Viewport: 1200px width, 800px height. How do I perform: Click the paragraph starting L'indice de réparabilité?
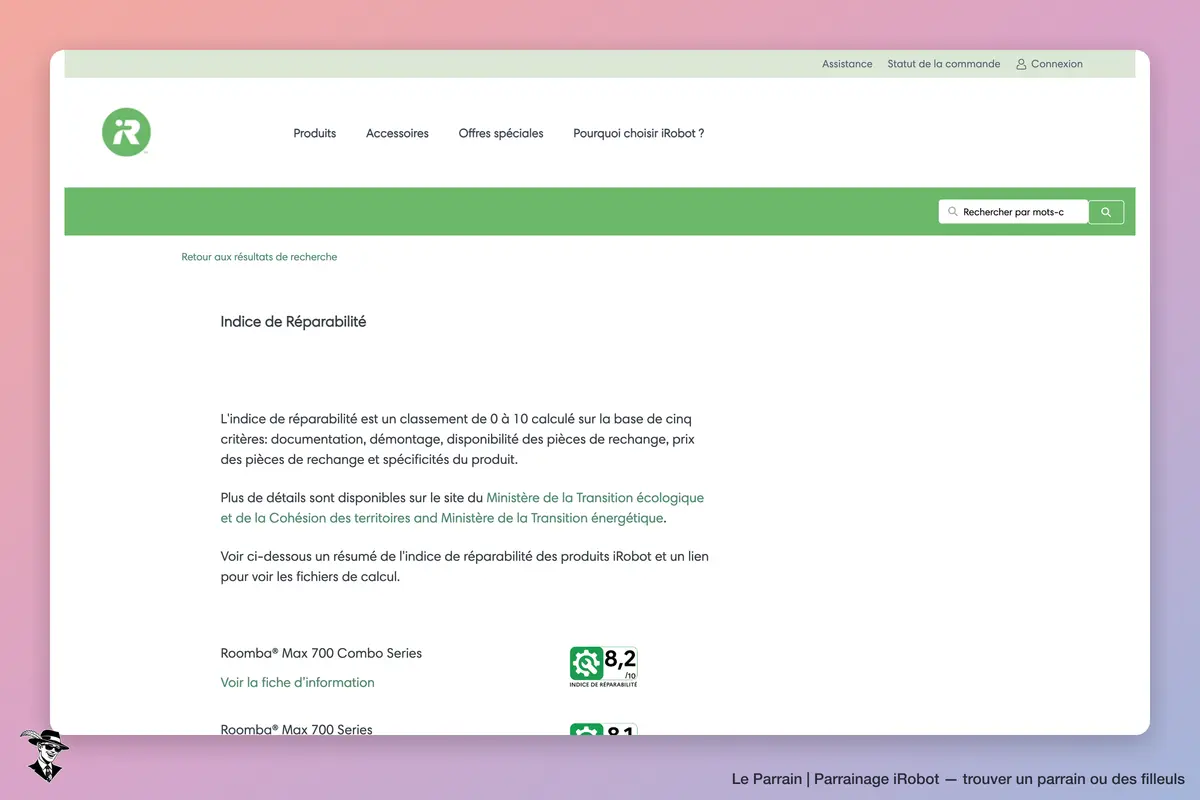457,439
